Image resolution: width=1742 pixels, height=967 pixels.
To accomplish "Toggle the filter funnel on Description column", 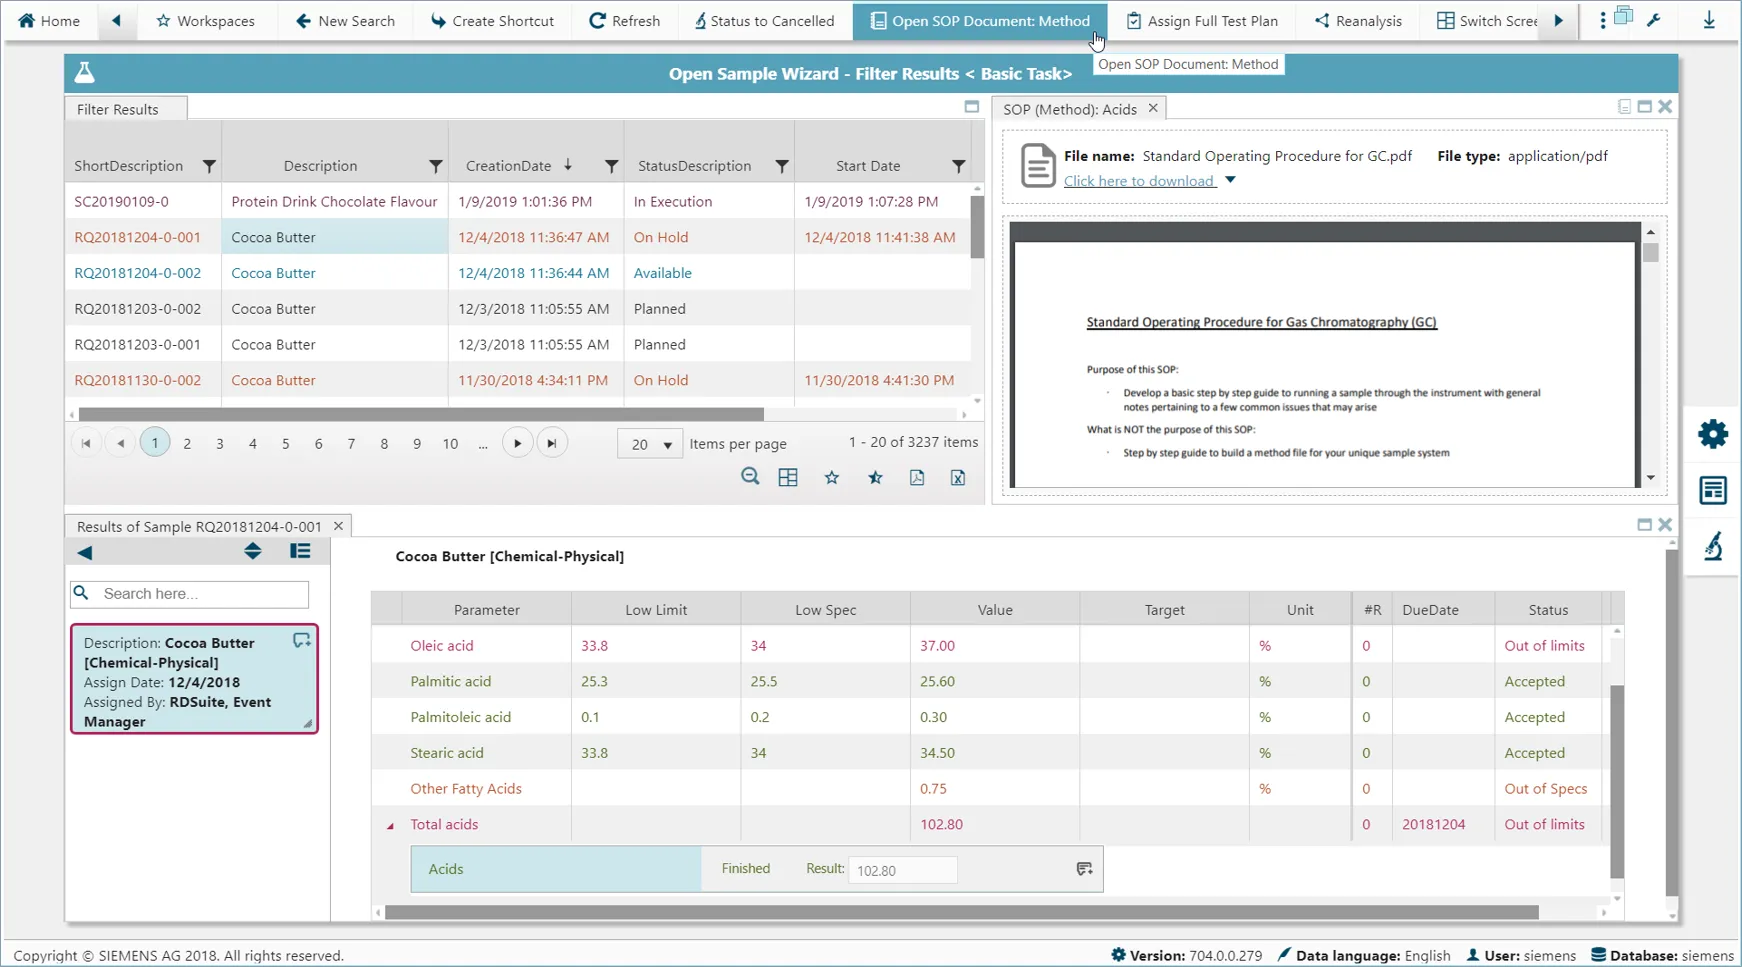I will point(435,167).
